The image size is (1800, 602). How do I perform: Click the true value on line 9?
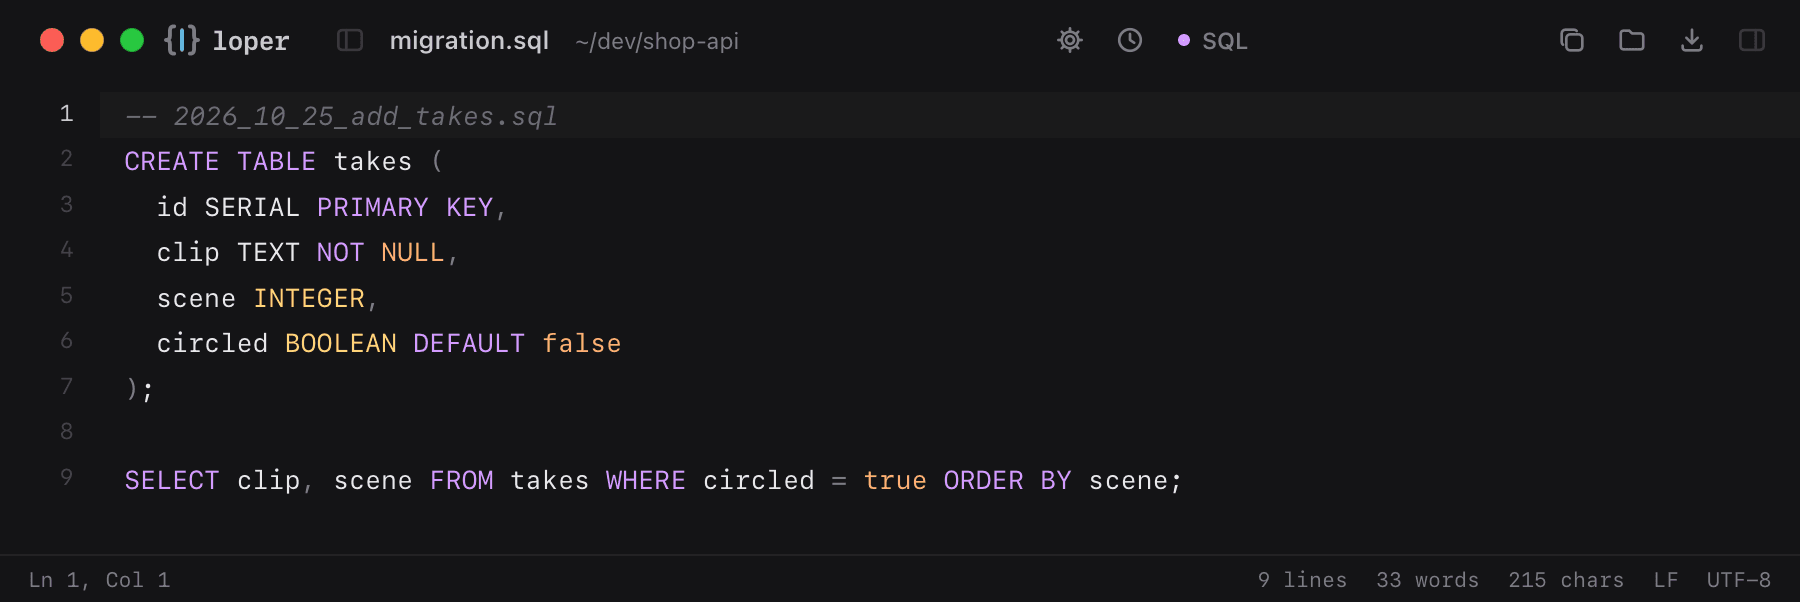click(896, 480)
